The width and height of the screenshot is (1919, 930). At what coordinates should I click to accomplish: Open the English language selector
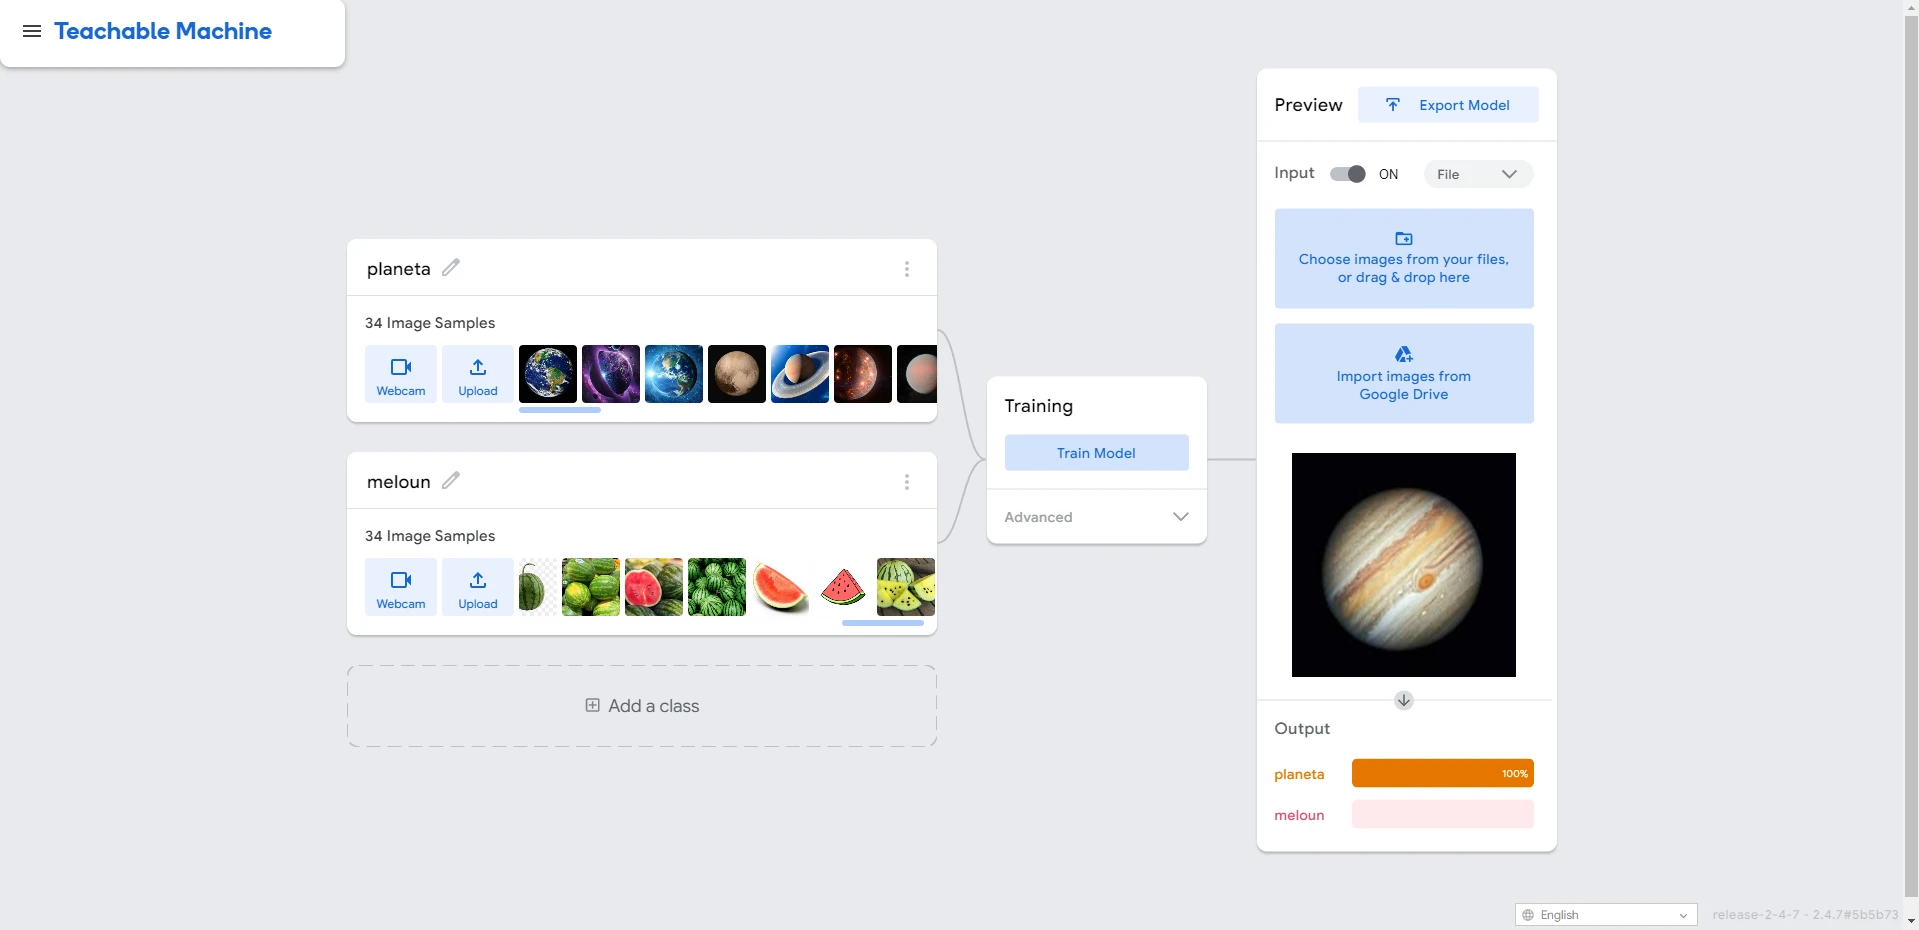(1606, 915)
